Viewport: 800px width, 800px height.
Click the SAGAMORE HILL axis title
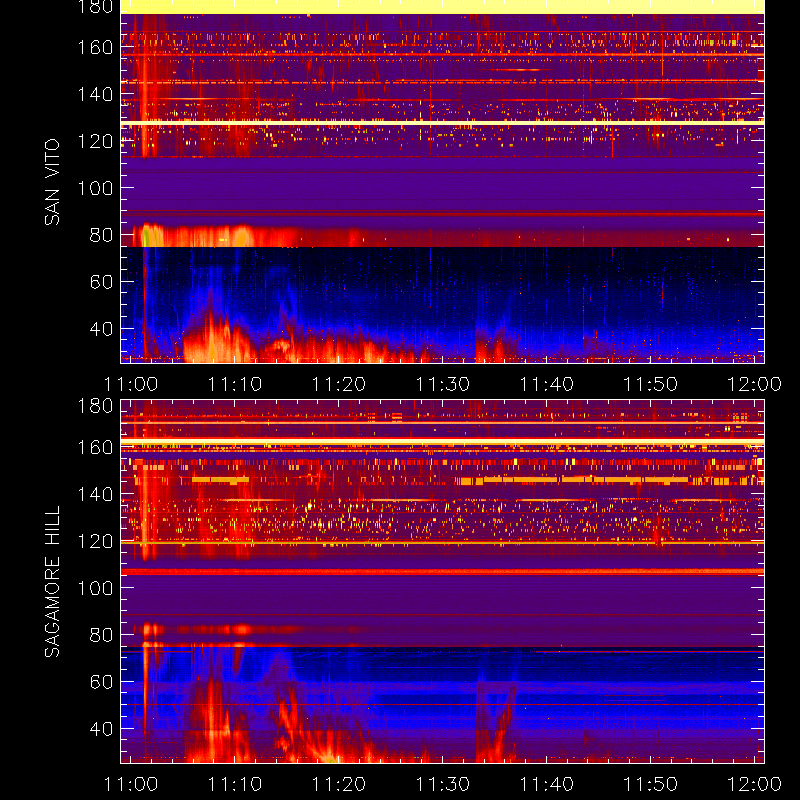[x=52, y=582]
